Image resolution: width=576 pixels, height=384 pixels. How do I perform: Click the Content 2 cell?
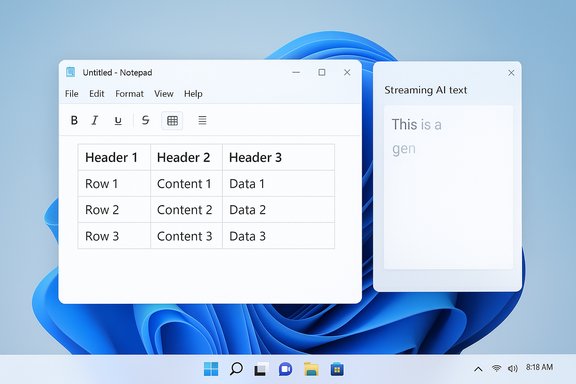coord(186,209)
